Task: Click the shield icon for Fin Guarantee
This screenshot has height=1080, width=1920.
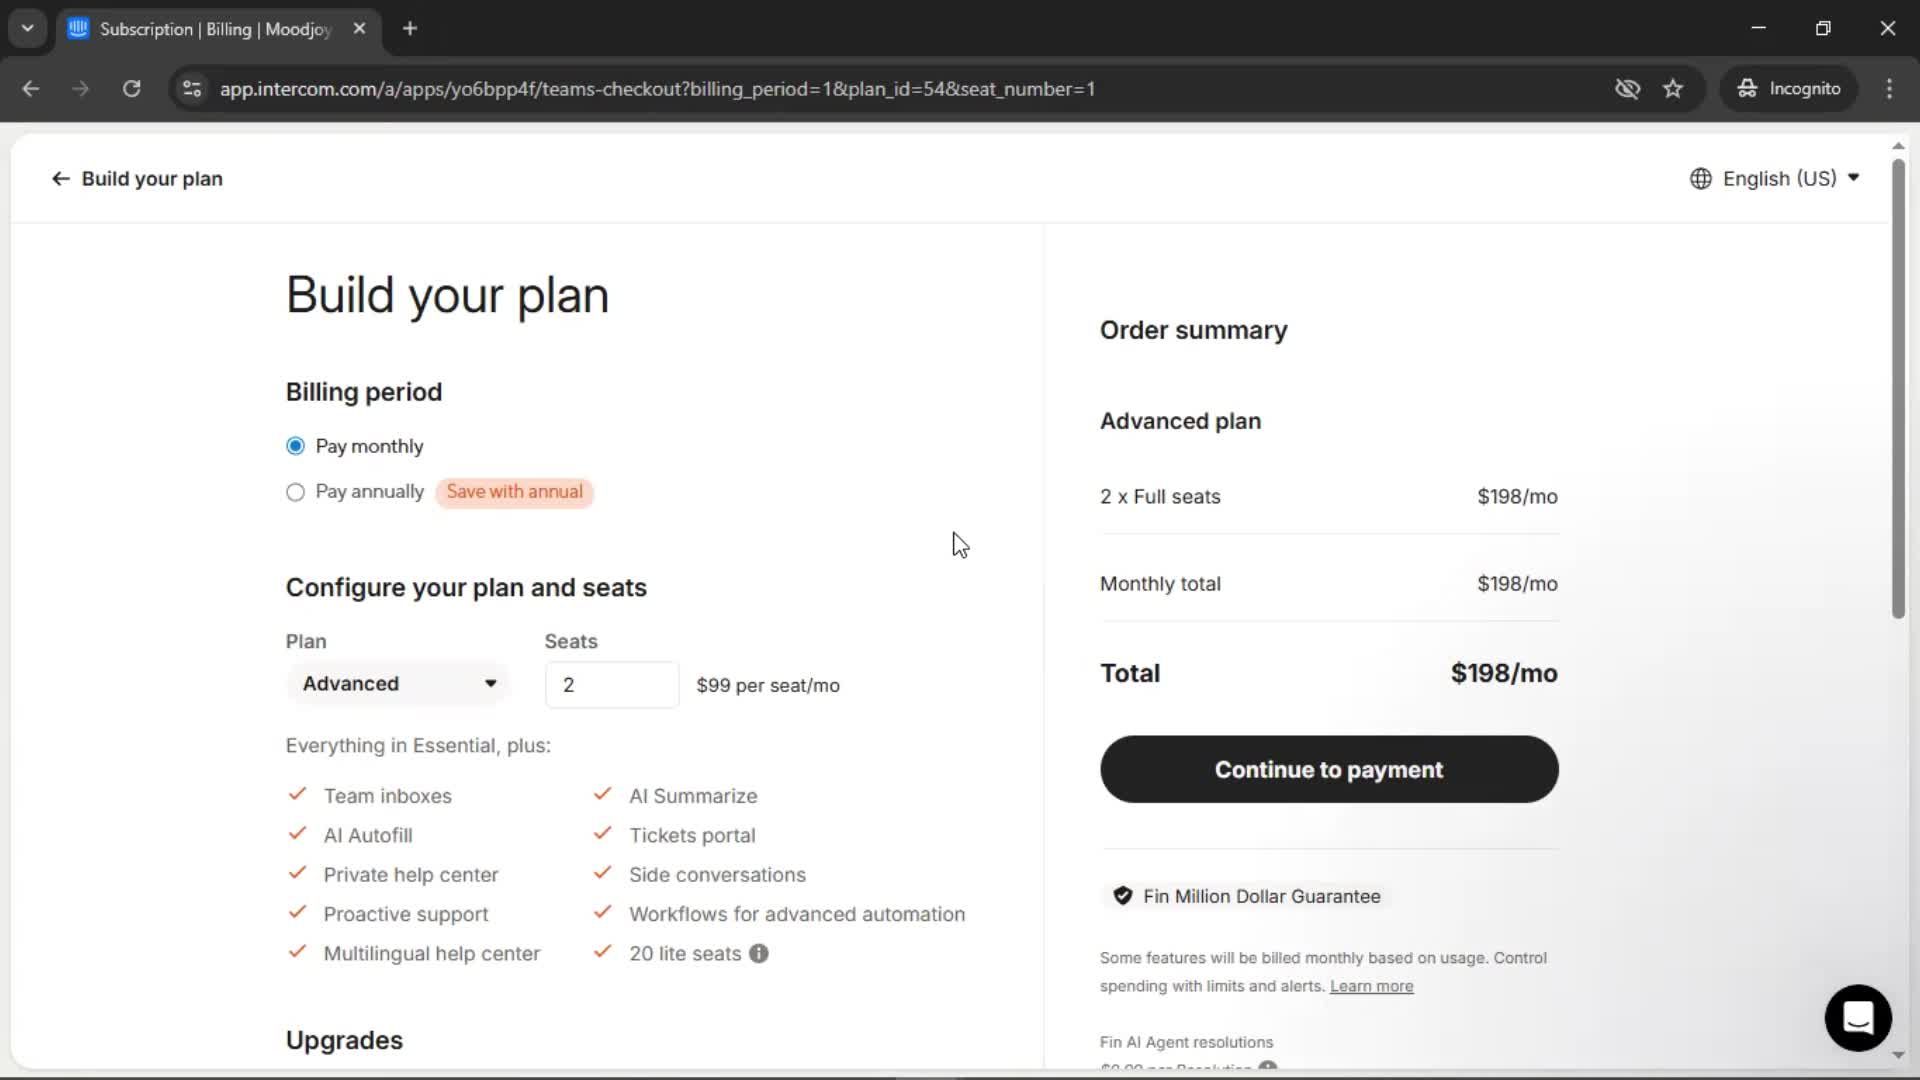Action: point(1122,896)
